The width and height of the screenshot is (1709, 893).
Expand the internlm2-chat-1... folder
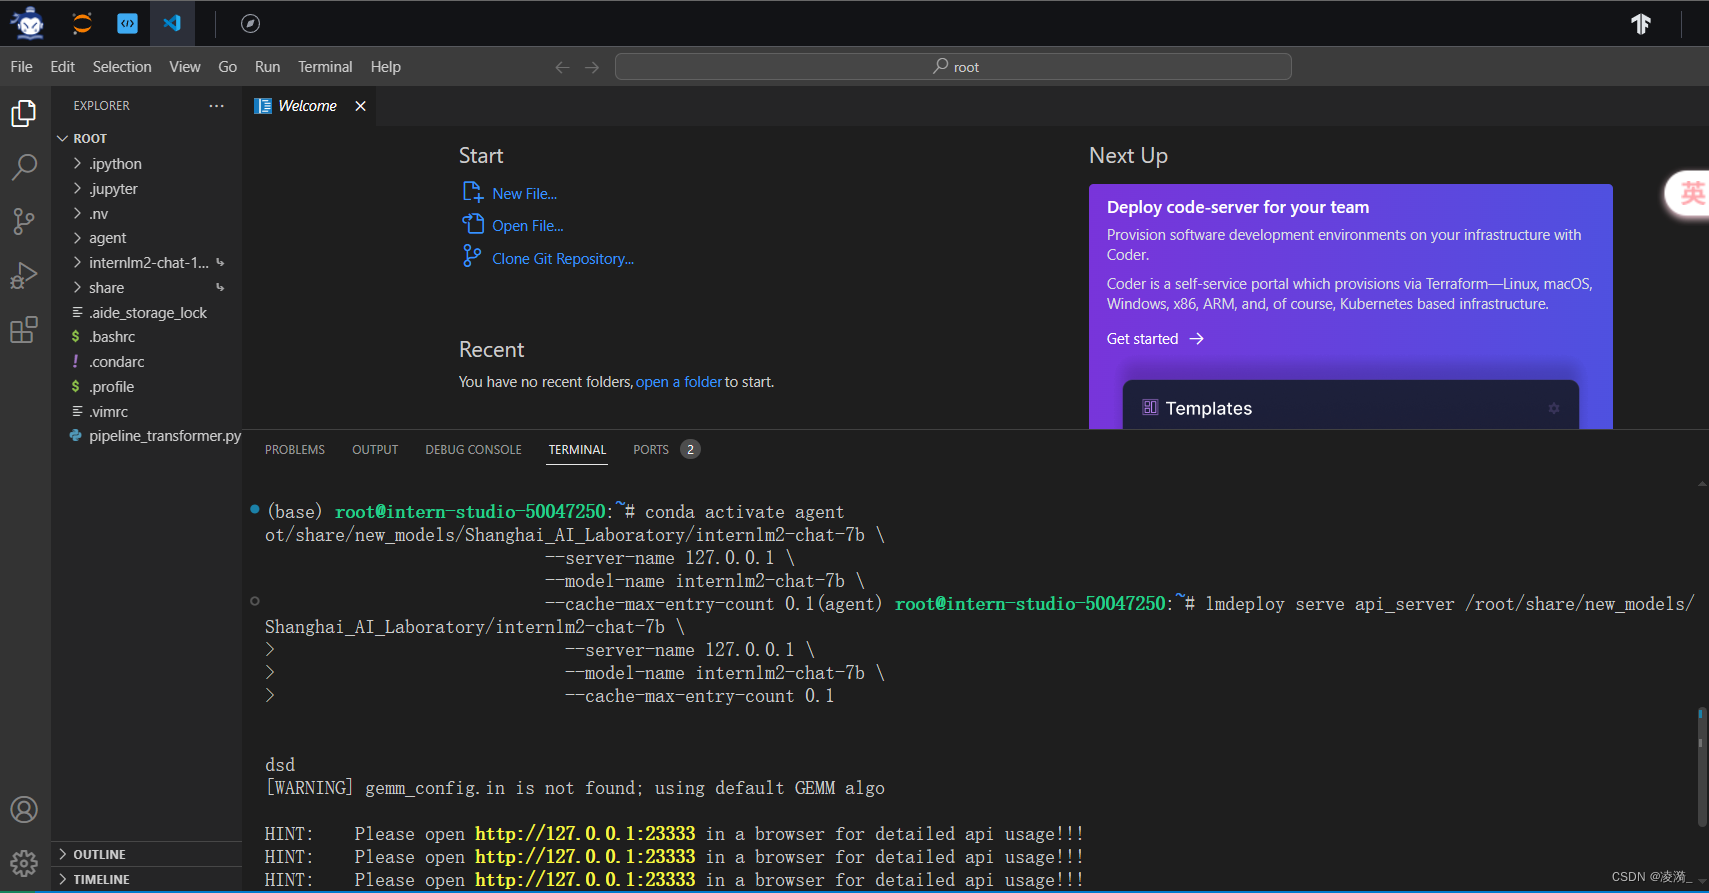pyautogui.click(x=77, y=262)
